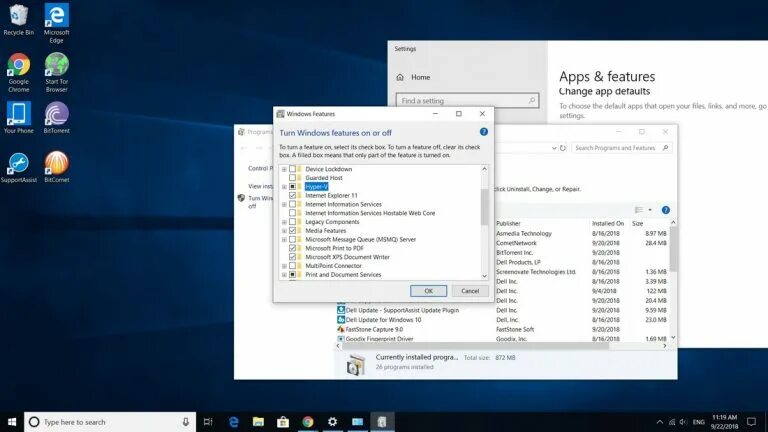
Task: Expand the Legacy Components node
Action: [x=284, y=222]
